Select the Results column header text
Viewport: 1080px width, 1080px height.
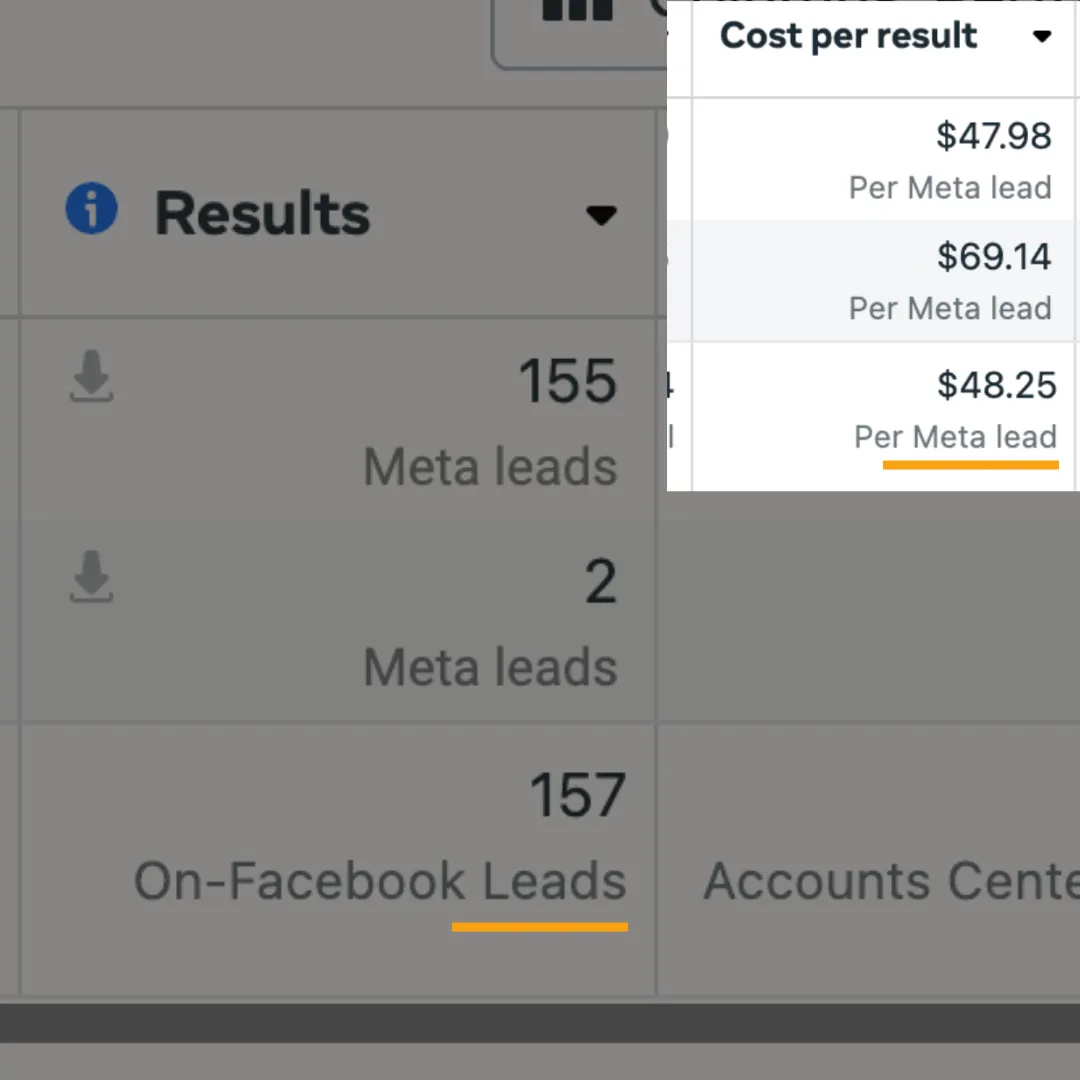[x=262, y=213]
